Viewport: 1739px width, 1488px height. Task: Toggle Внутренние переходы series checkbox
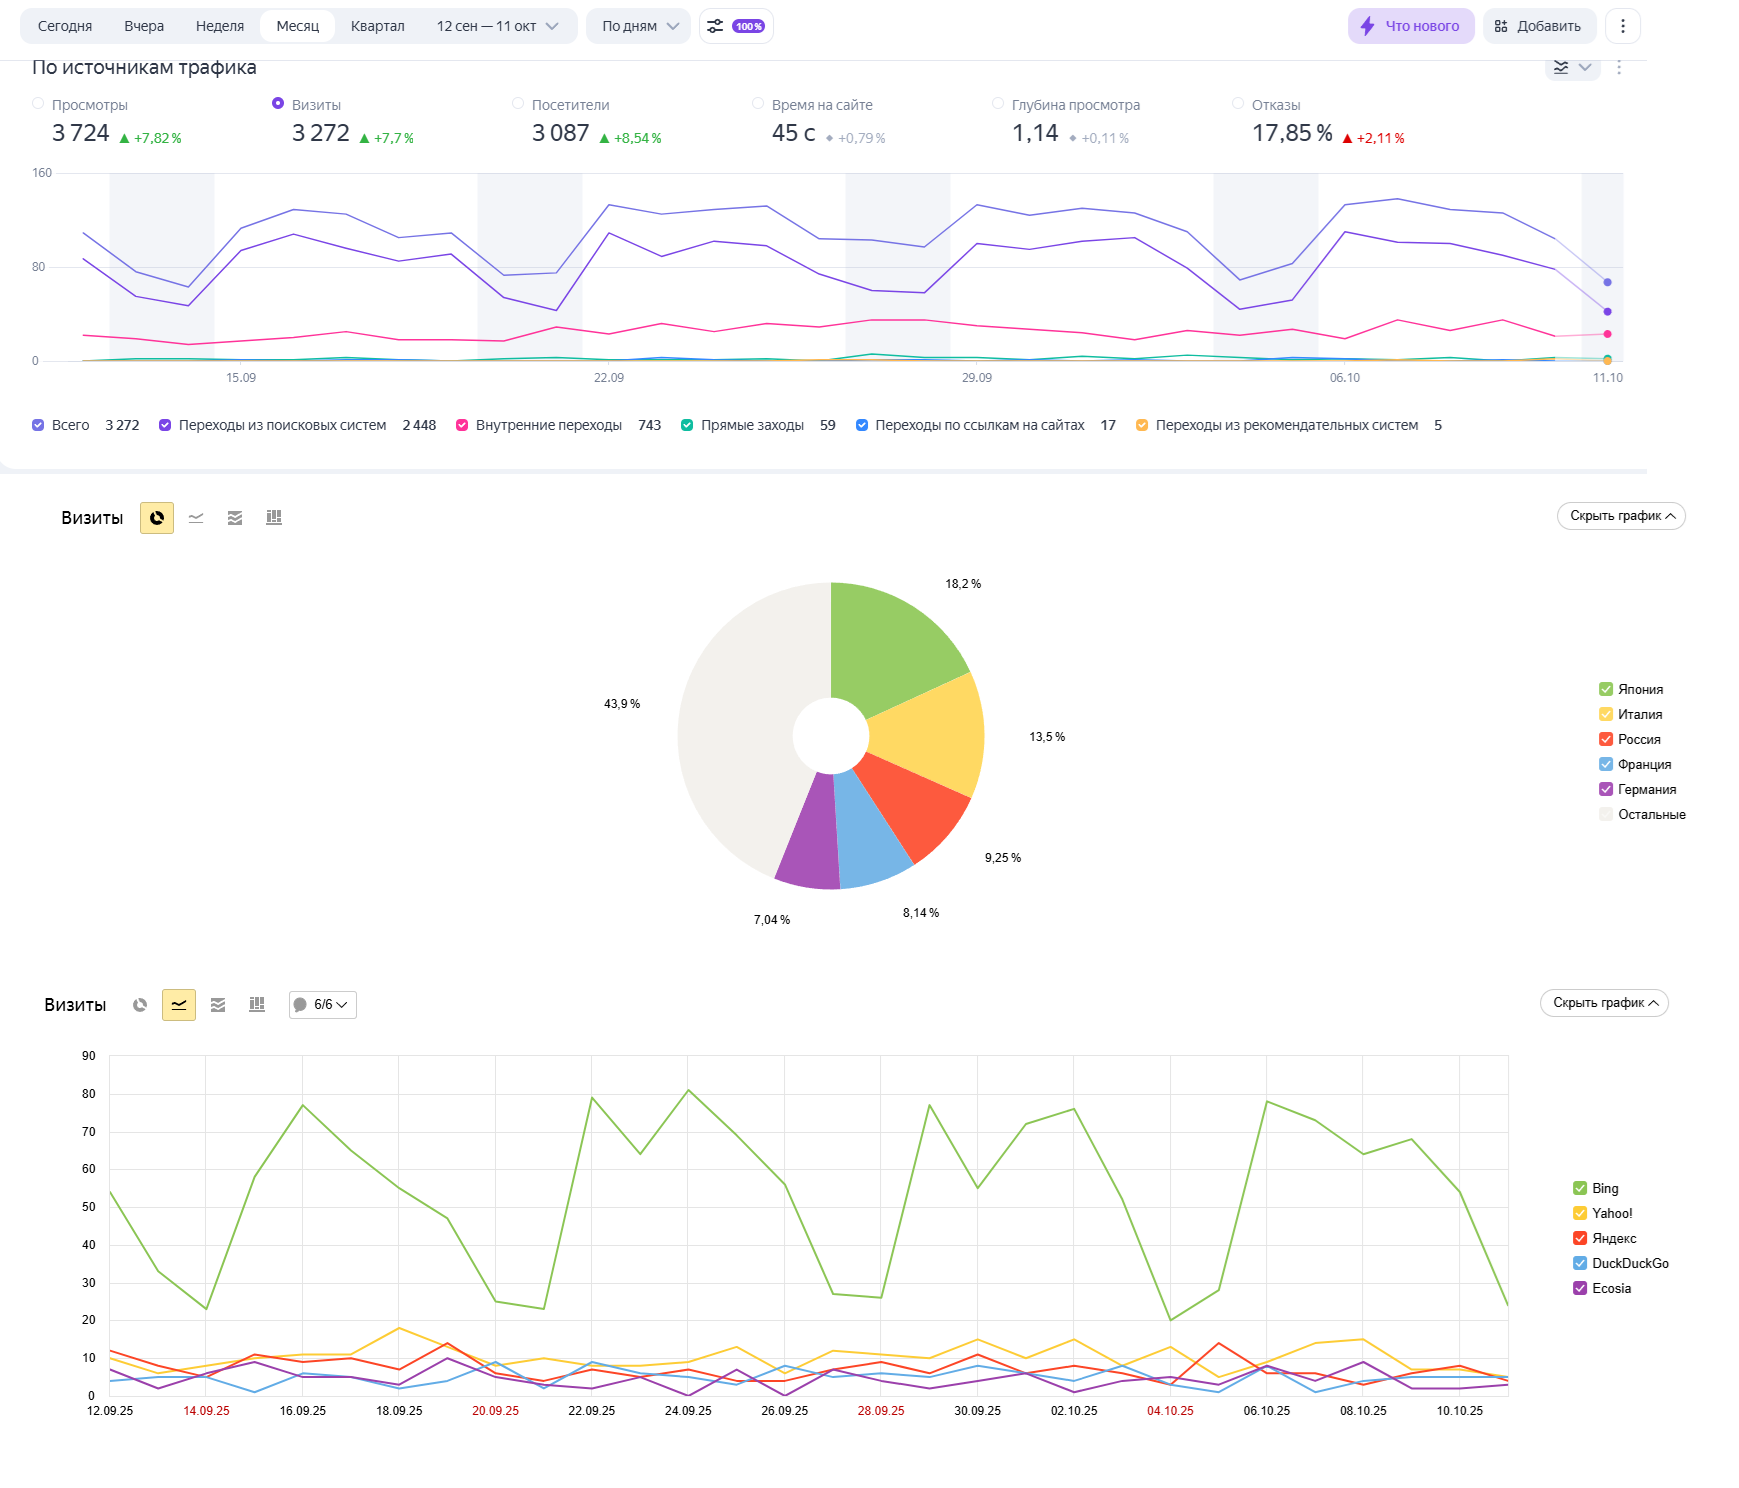[462, 425]
